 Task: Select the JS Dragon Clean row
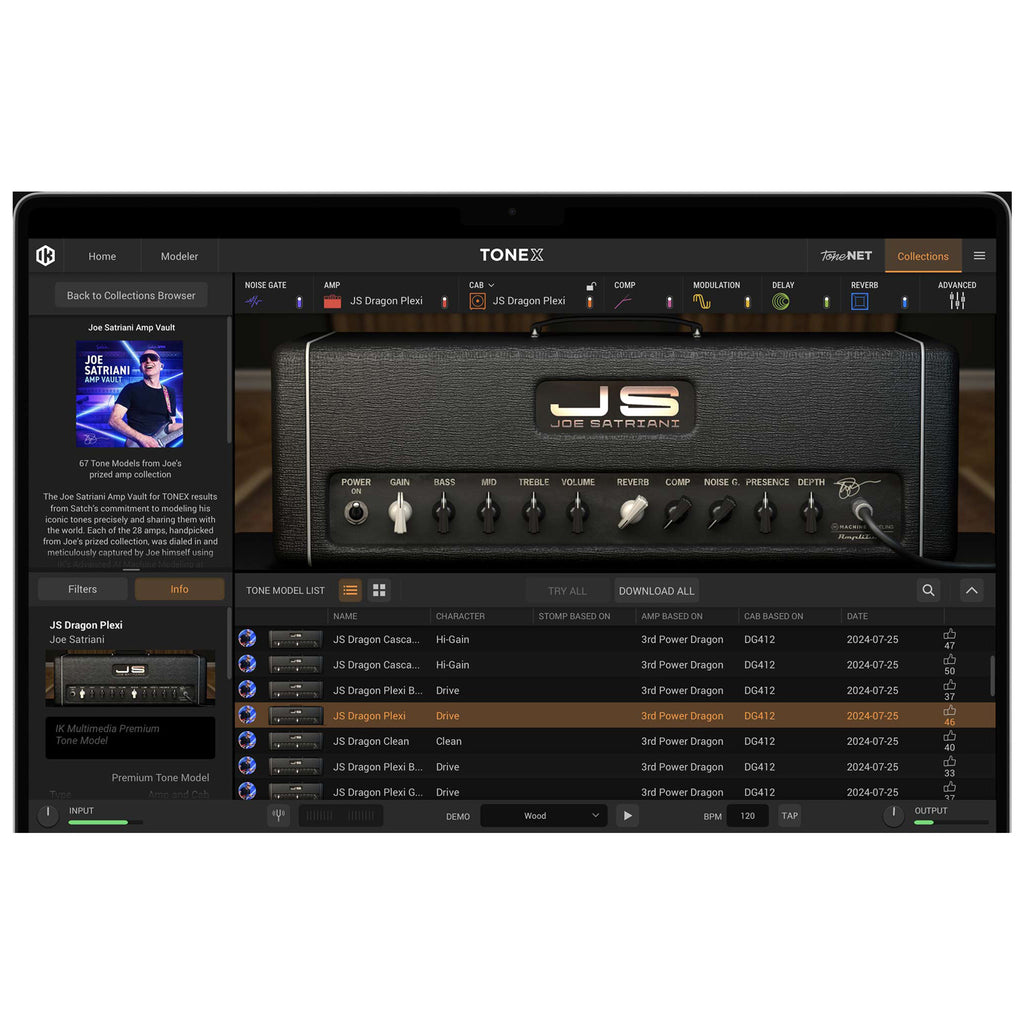point(615,741)
